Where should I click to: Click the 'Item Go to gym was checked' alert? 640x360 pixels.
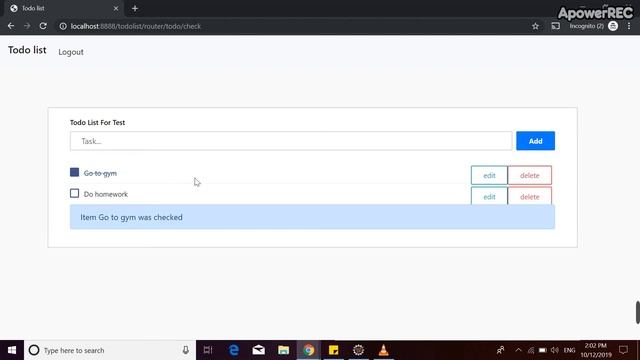point(312,217)
